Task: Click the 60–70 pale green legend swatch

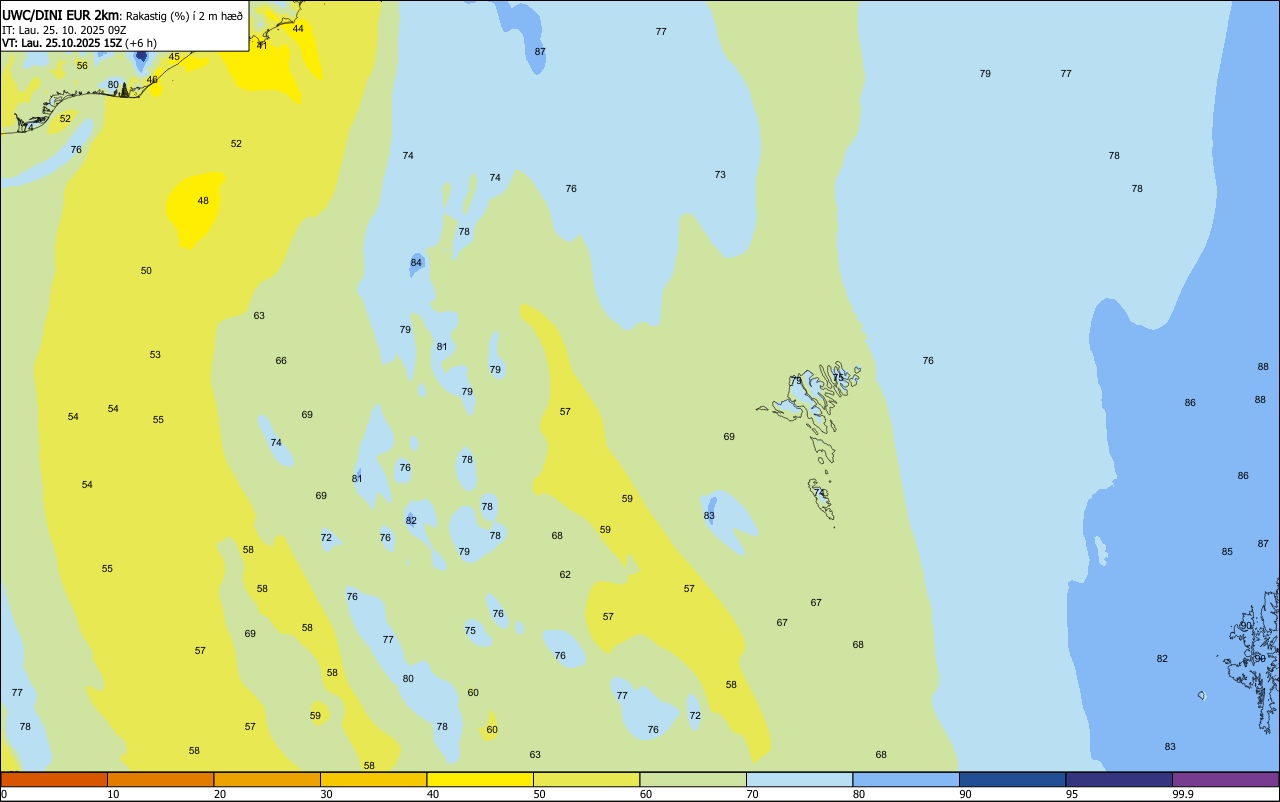Action: 693,779
